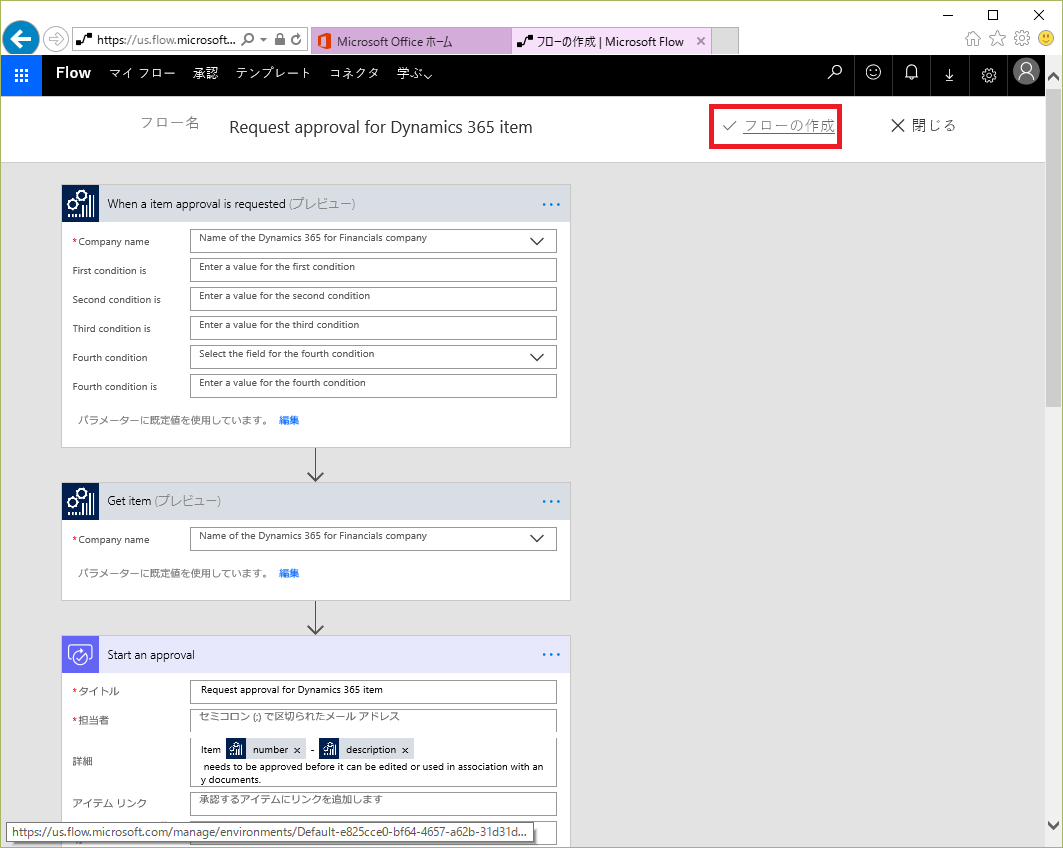Click the browser favorites star icon
The image size is (1063, 848).
997,39
